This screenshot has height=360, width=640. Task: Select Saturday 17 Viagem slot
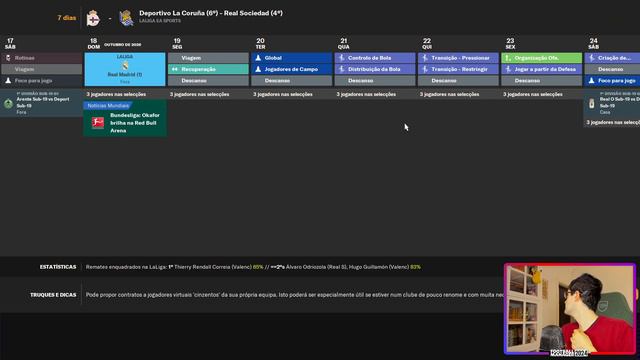[x=41, y=69]
